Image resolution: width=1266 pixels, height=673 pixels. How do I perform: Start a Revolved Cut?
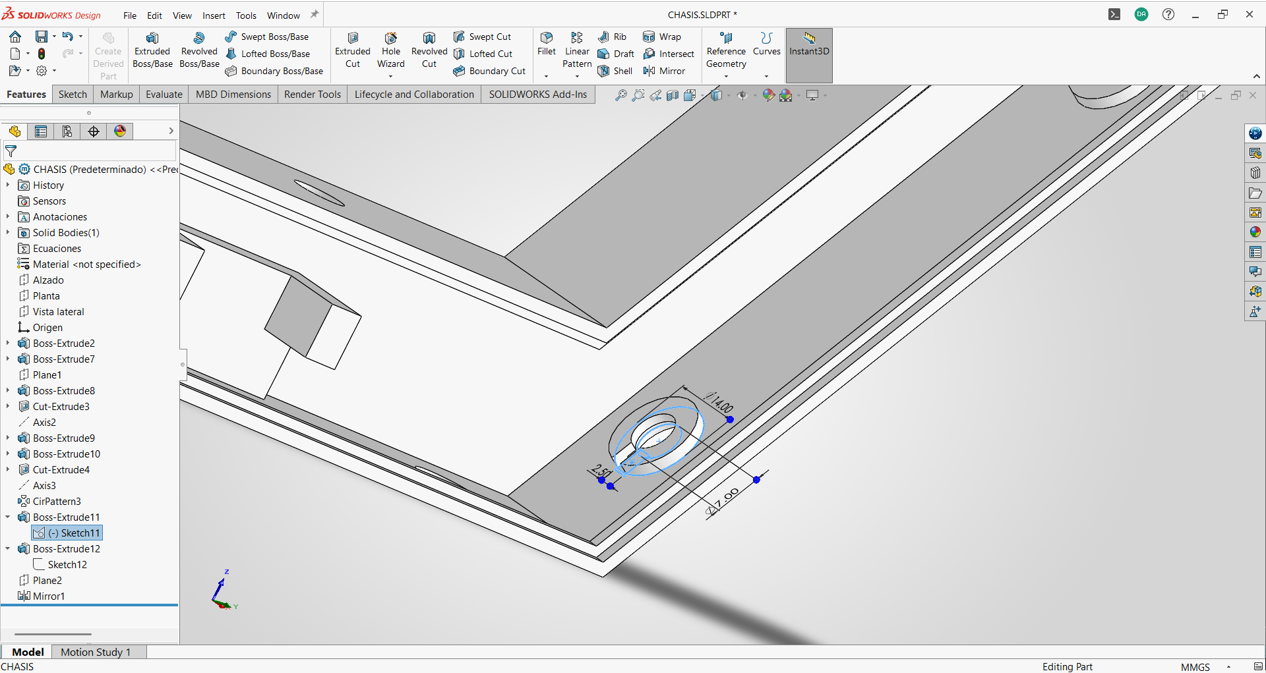[429, 50]
